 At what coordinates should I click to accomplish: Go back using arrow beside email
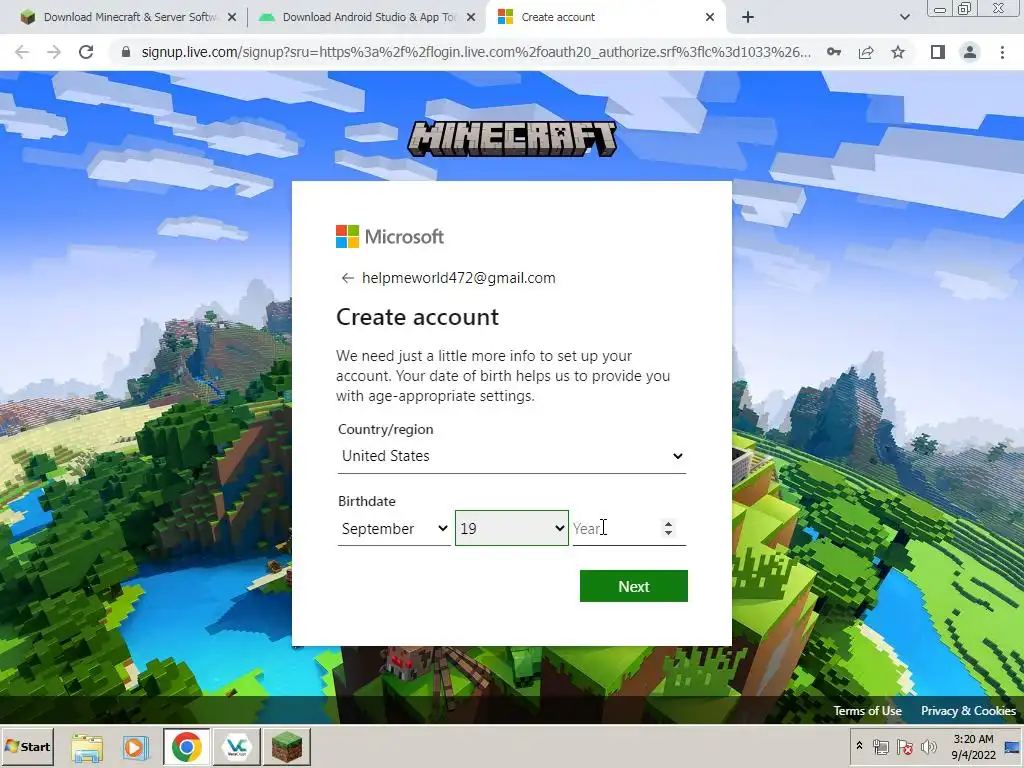pyautogui.click(x=347, y=278)
